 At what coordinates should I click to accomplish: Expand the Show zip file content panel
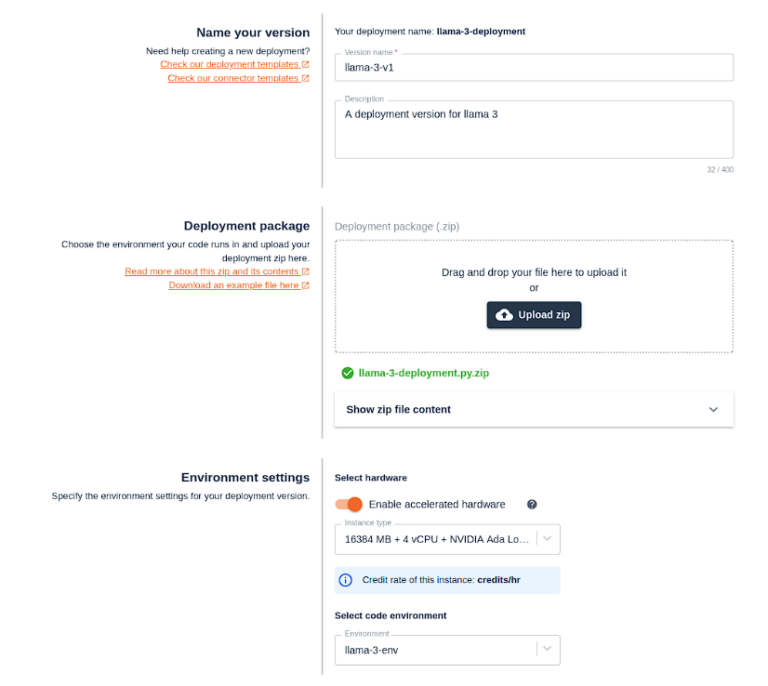[534, 409]
